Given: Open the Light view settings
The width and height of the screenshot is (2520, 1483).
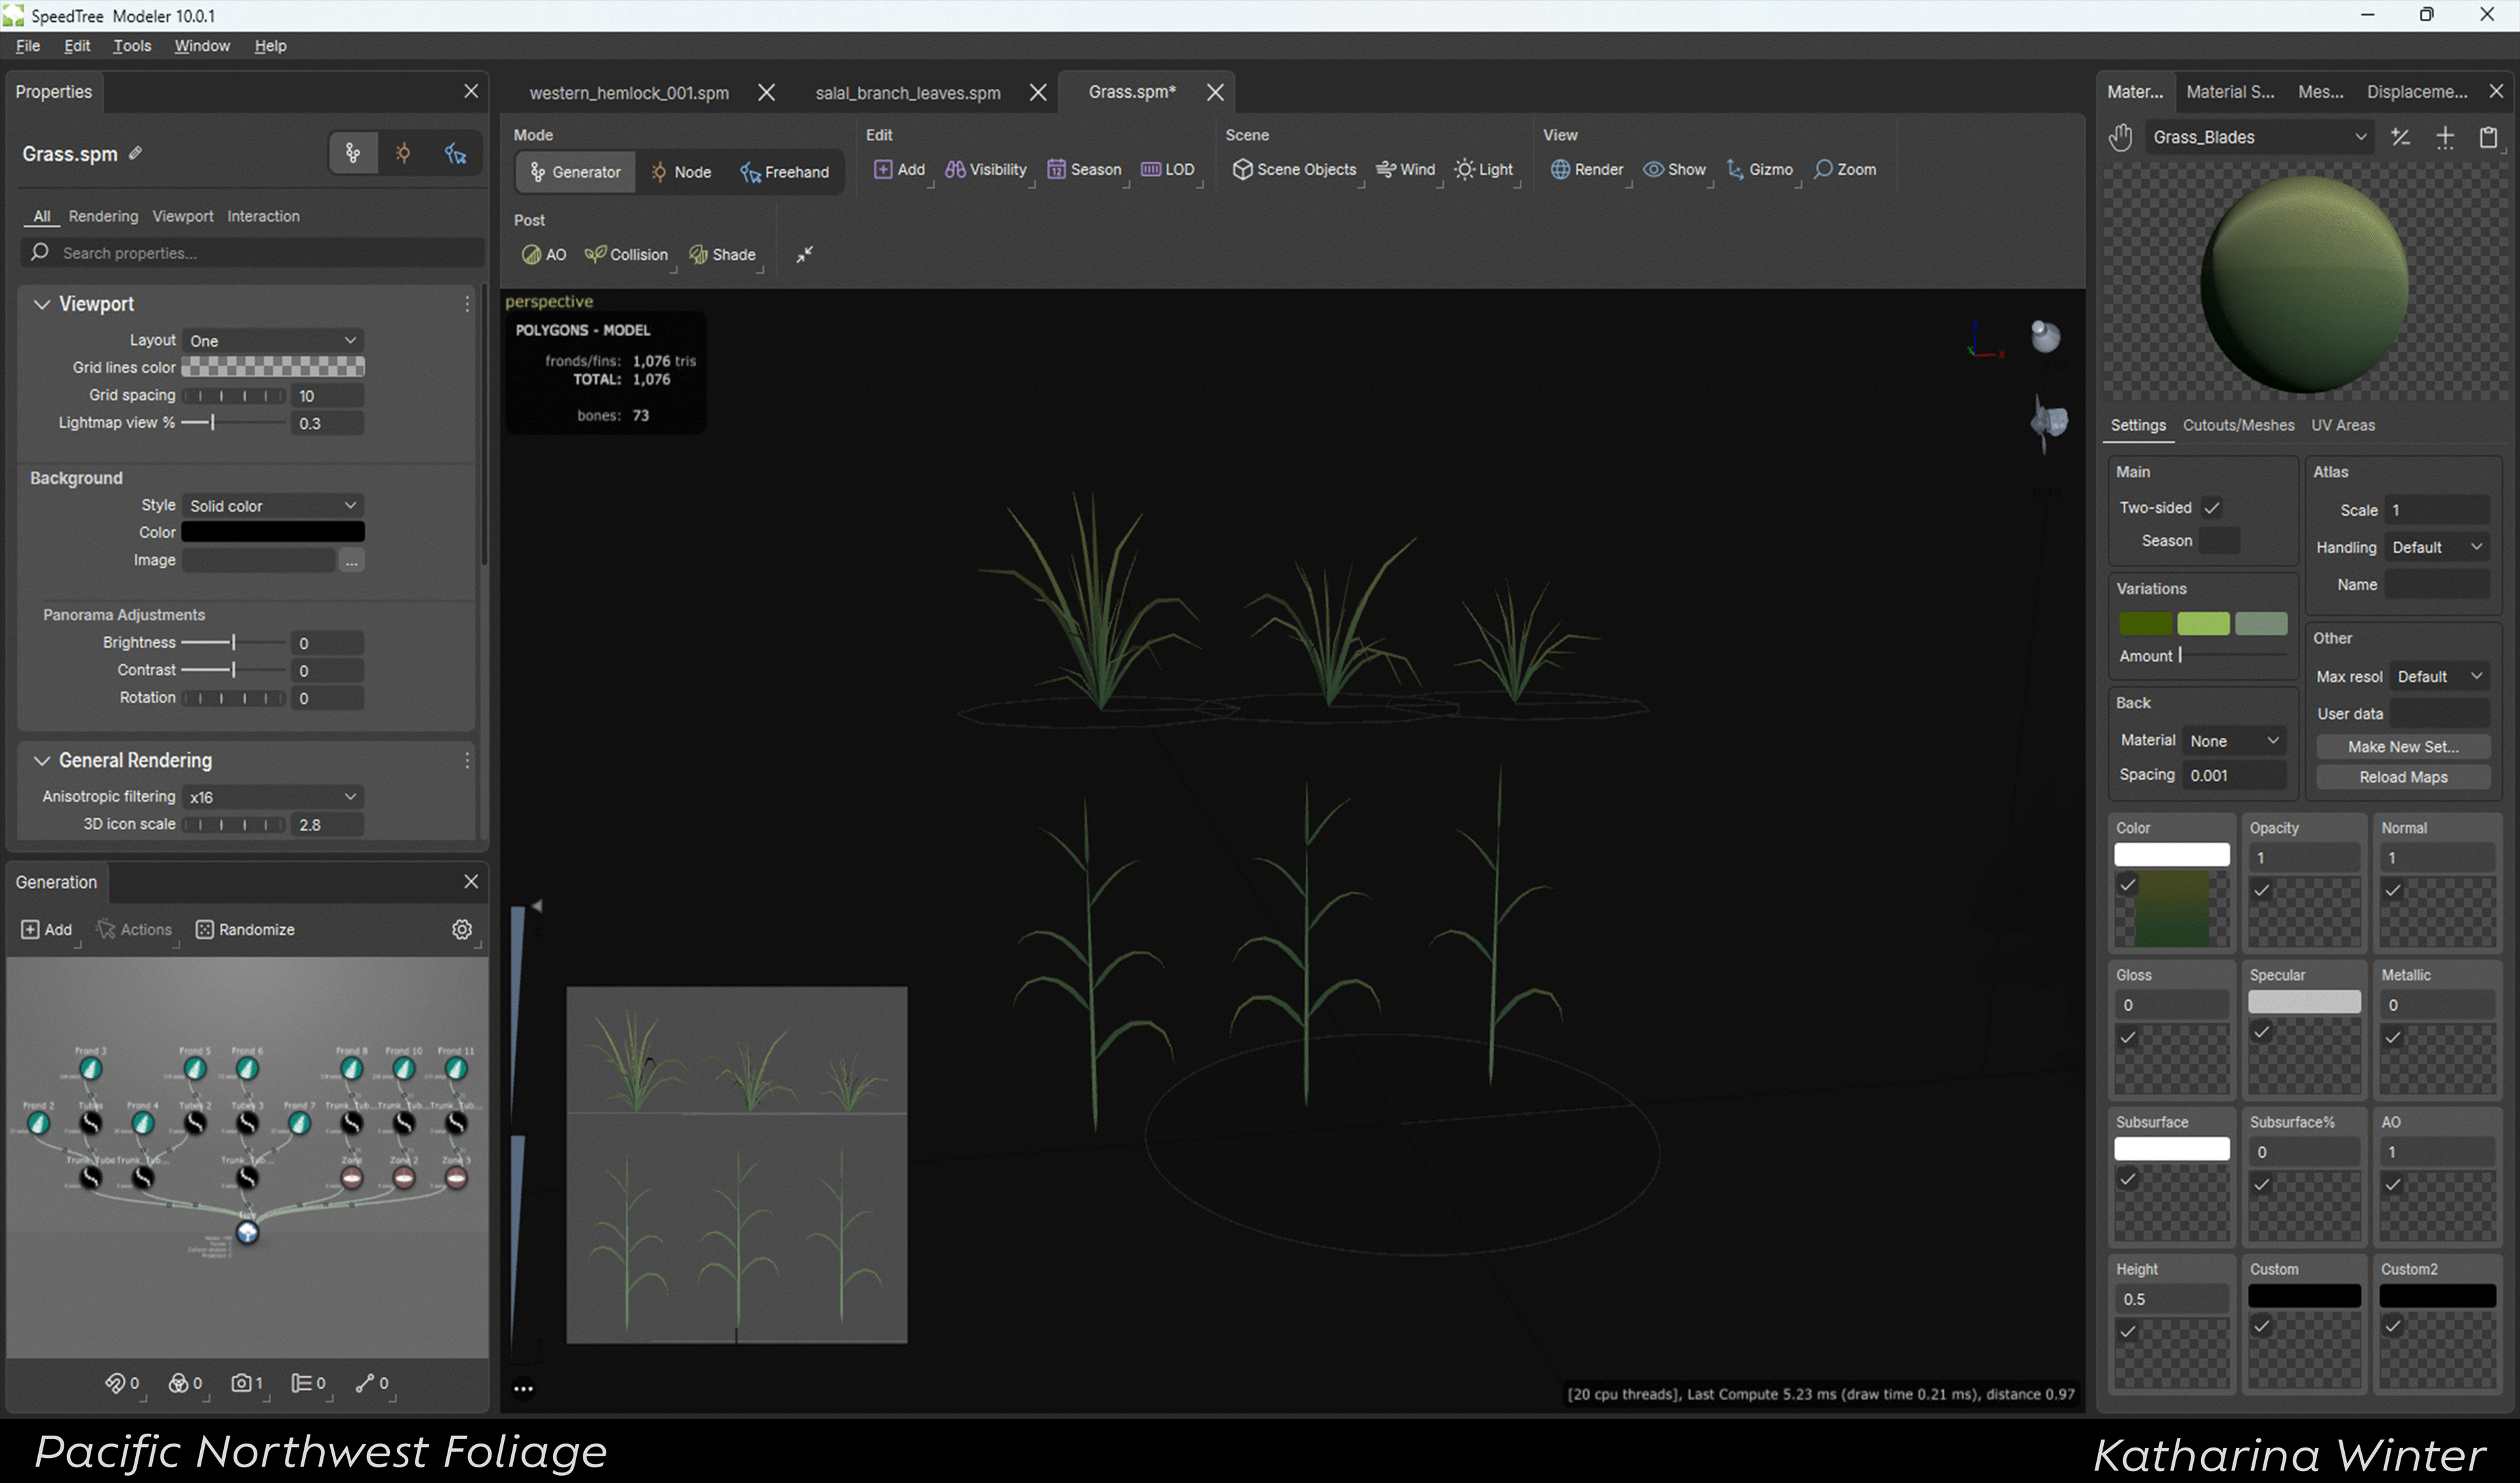Looking at the screenshot, I should (x=1485, y=169).
